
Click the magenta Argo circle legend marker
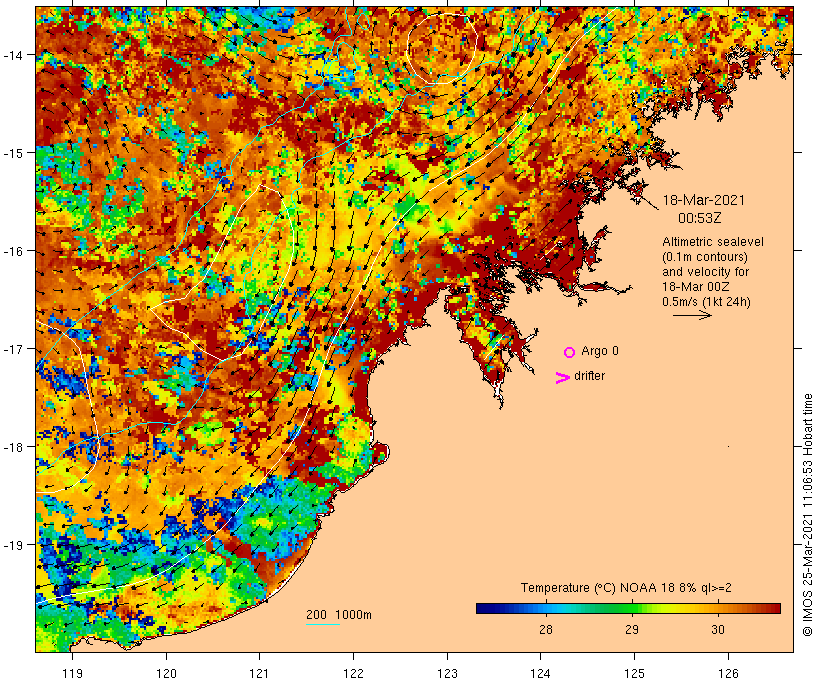click(x=570, y=353)
